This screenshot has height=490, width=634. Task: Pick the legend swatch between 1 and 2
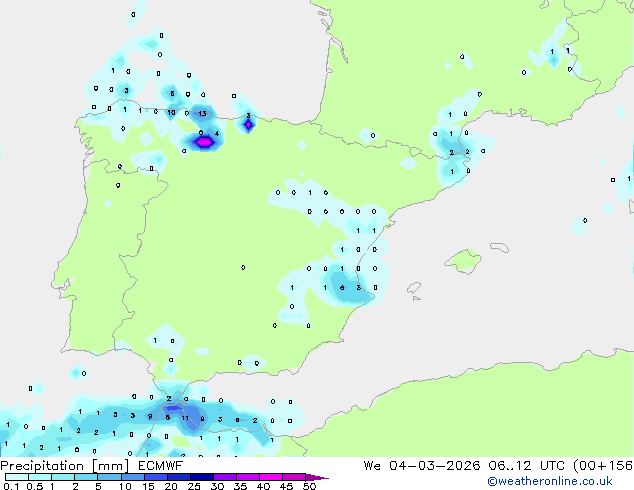click(x=63, y=477)
